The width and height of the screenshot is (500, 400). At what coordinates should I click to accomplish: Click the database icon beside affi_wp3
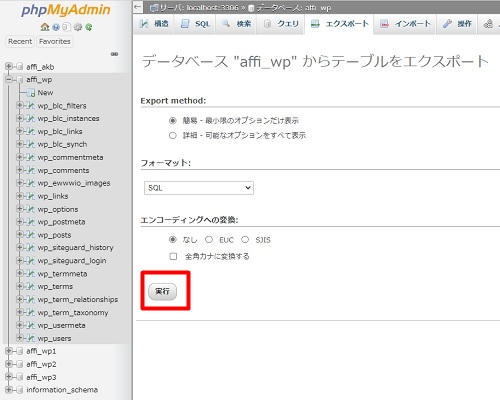click(20, 377)
